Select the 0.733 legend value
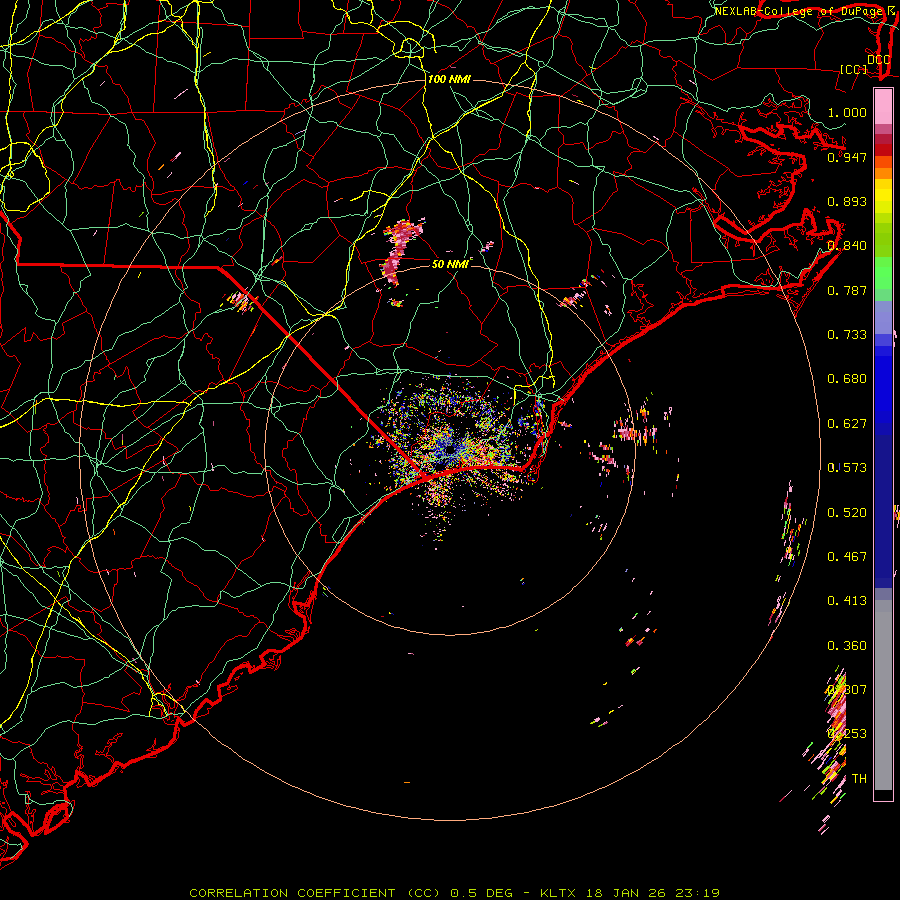The image size is (900, 900). tap(847, 335)
